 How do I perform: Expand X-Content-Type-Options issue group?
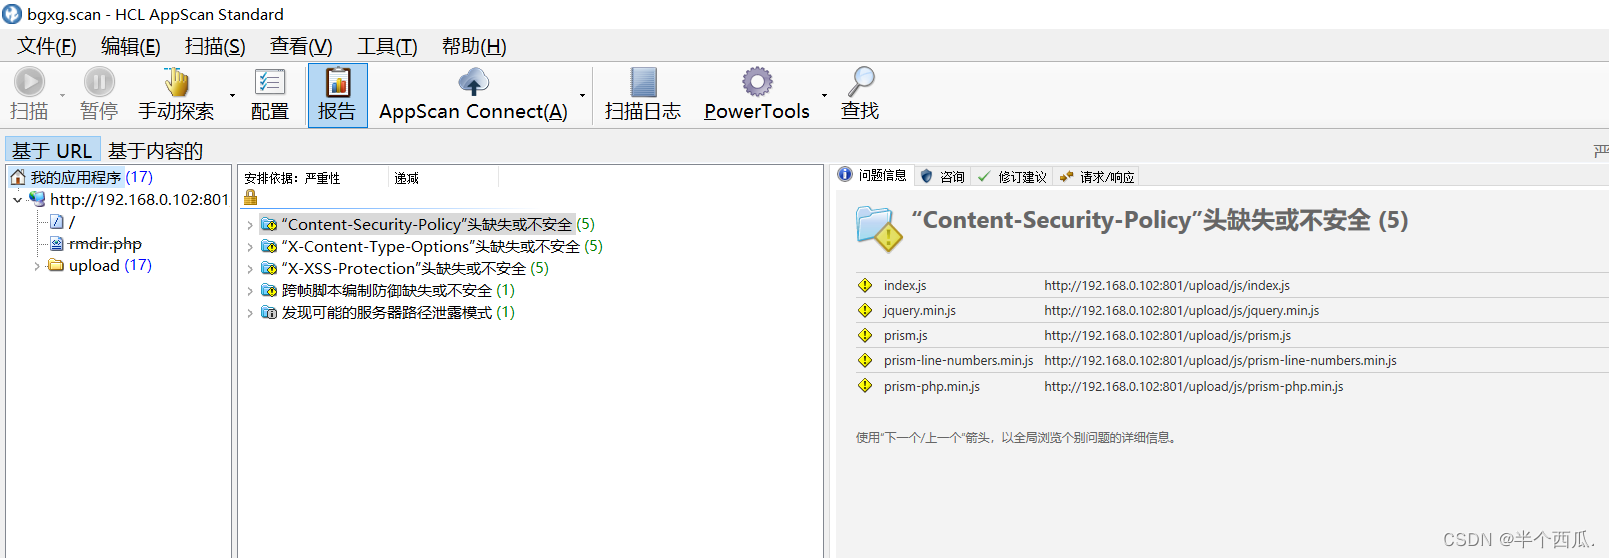(x=250, y=247)
